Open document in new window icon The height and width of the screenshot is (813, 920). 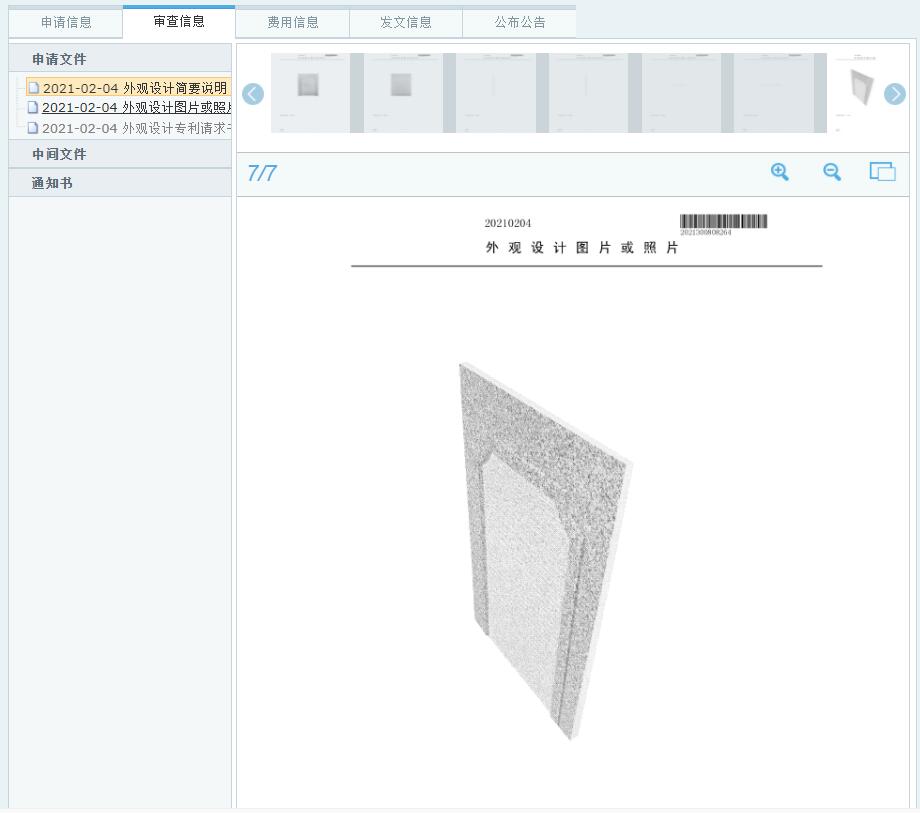[x=882, y=172]
